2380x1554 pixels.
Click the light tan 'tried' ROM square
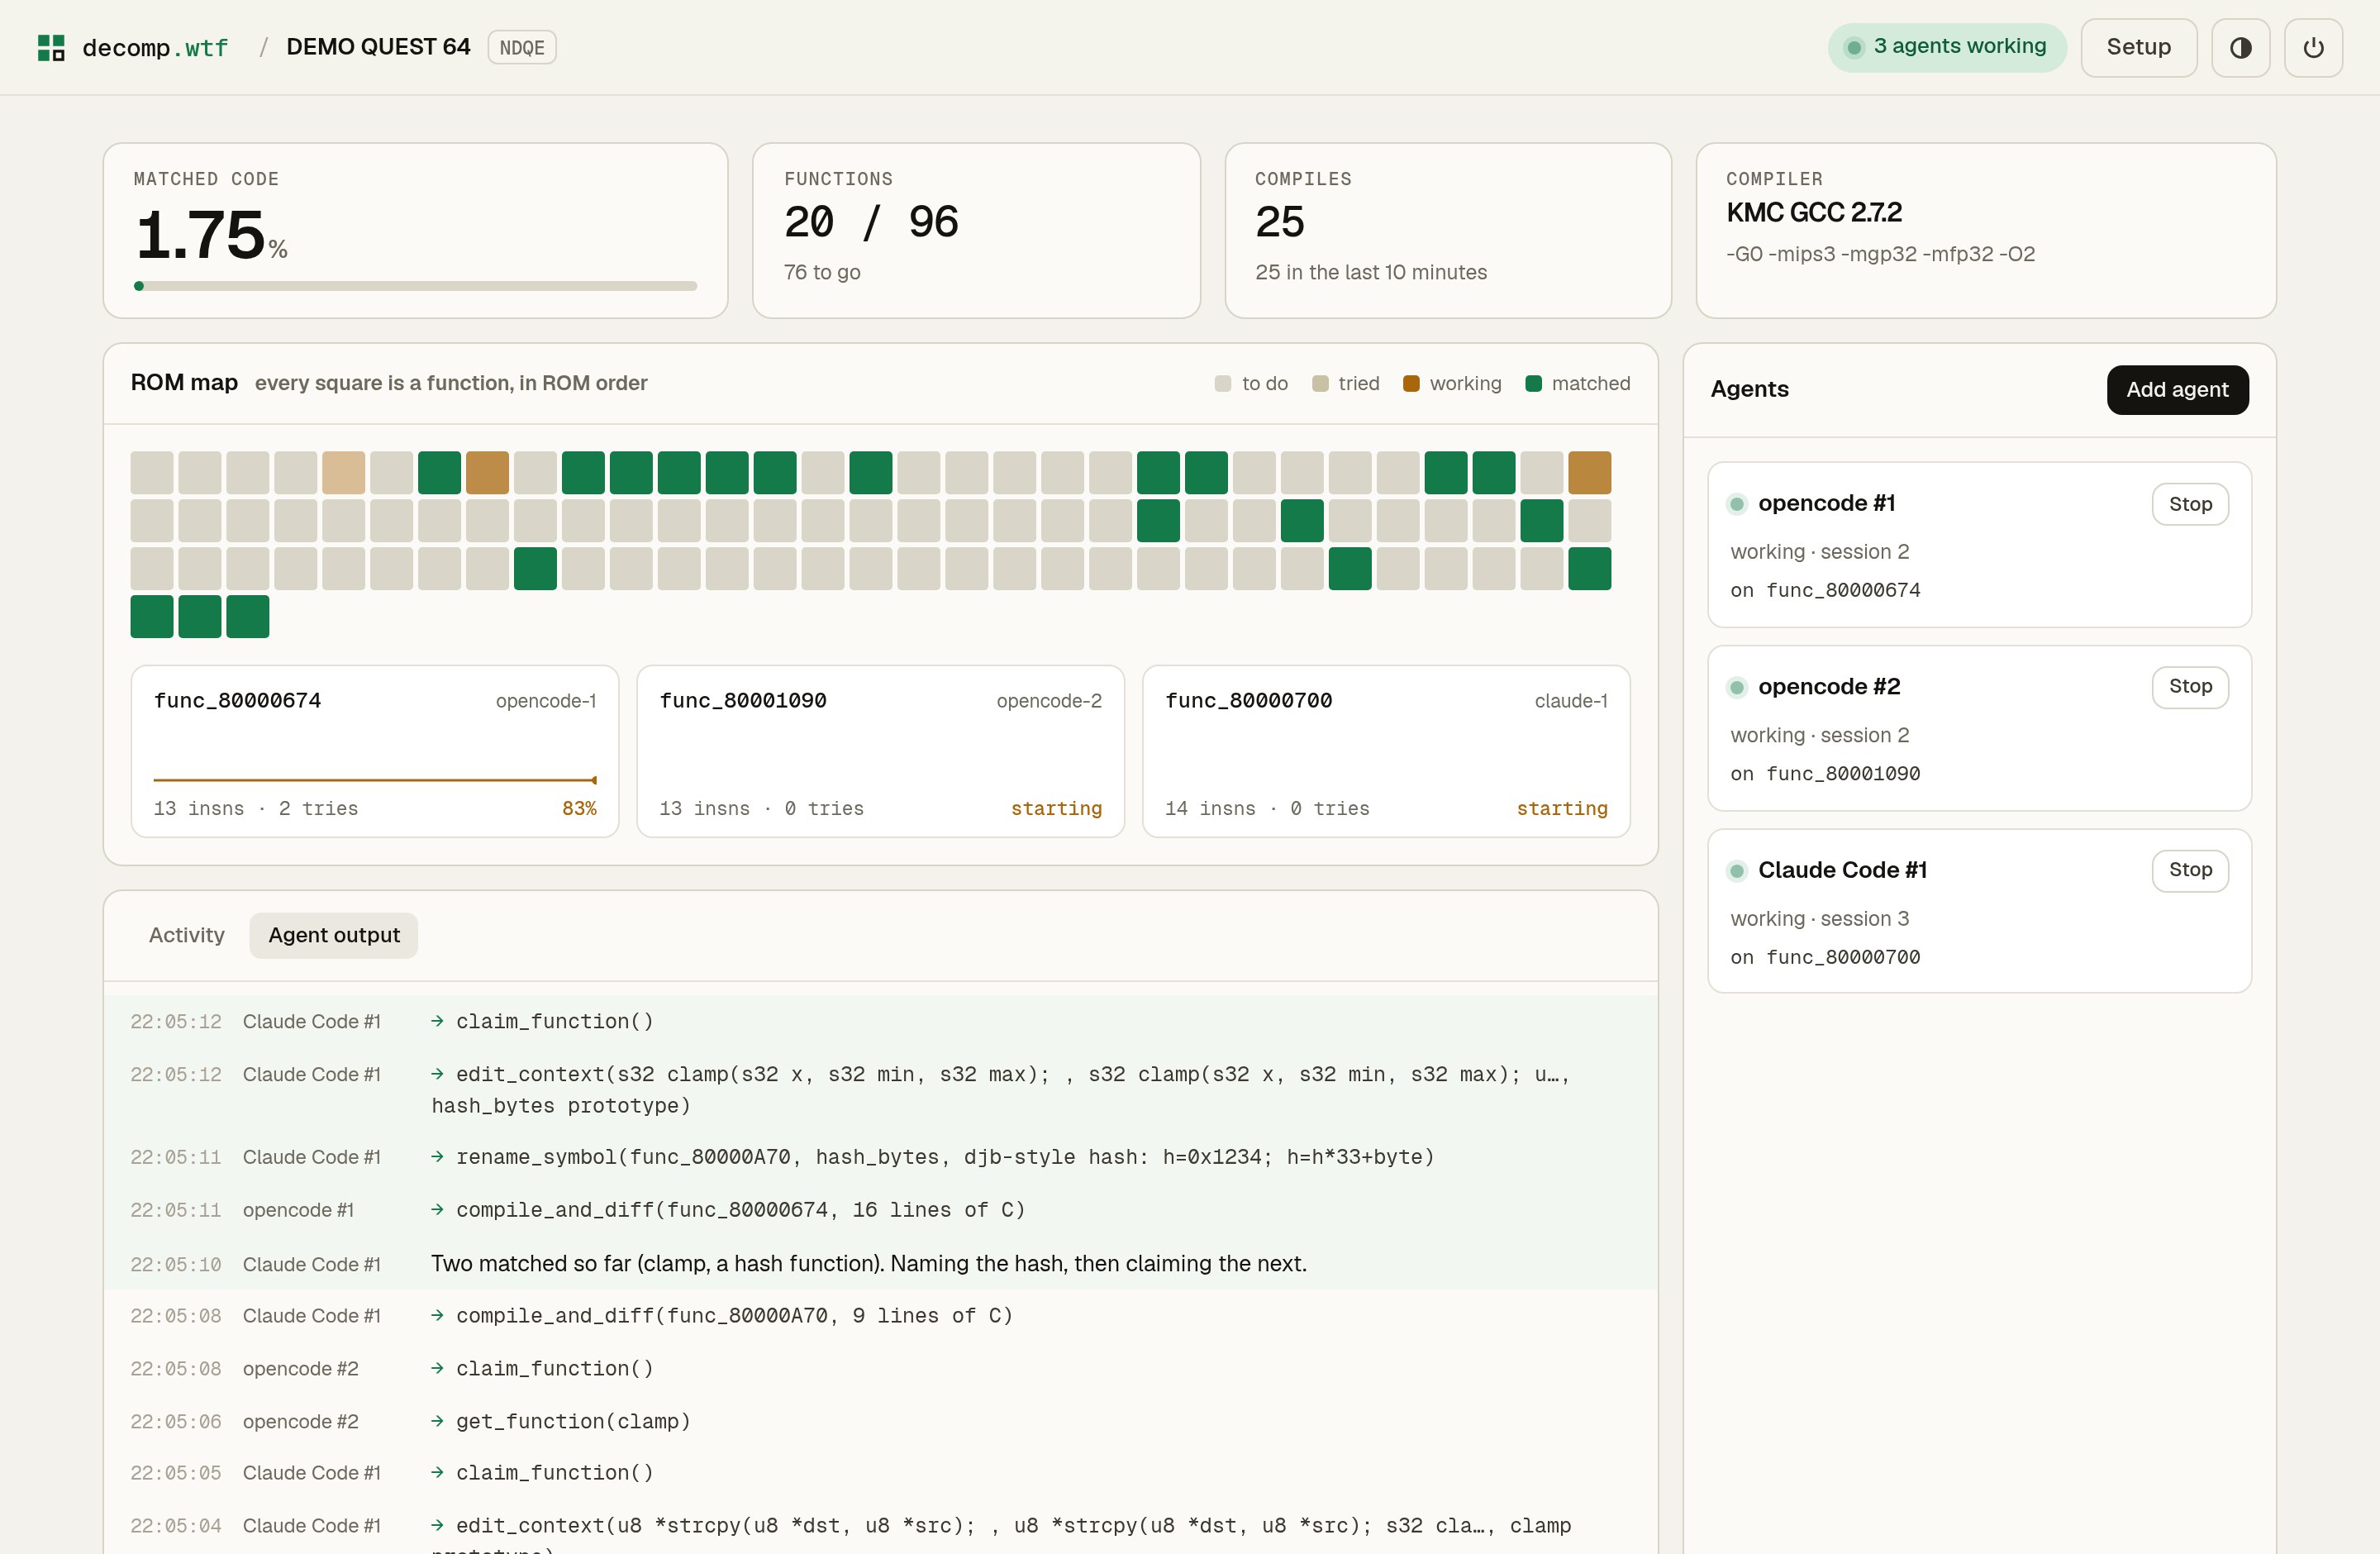pos(343,473)
